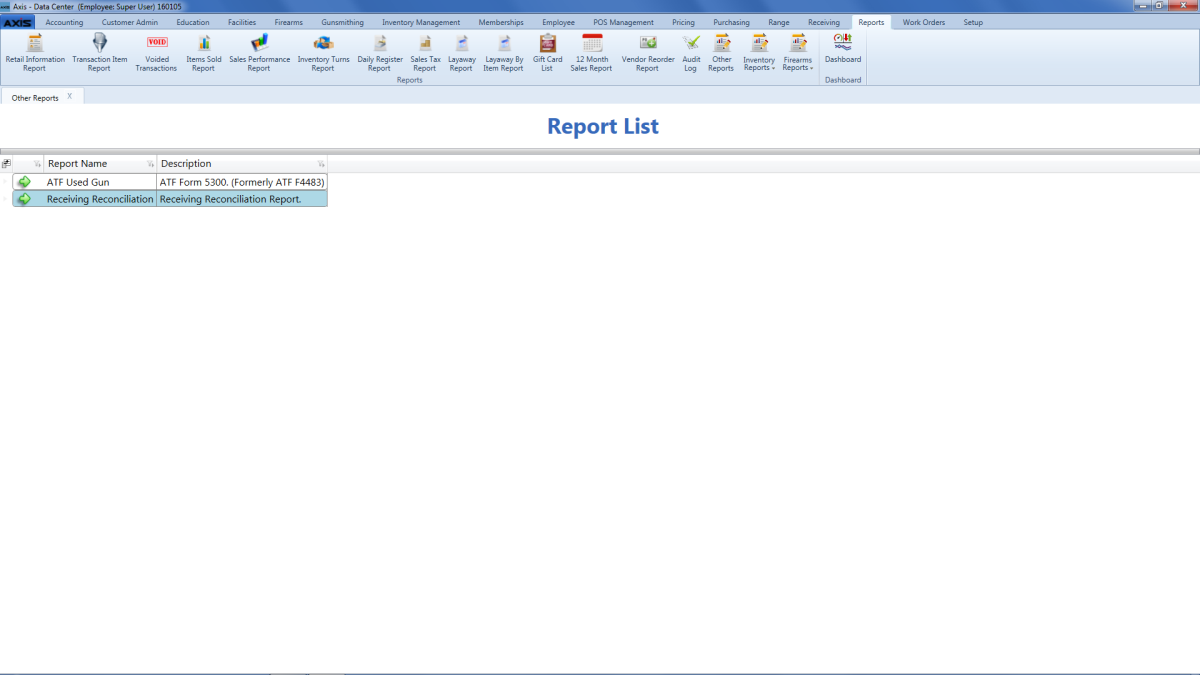Switch to the Education ribbon tab
This screenshot has width=1200, height=675.
[x=193, y=22]
